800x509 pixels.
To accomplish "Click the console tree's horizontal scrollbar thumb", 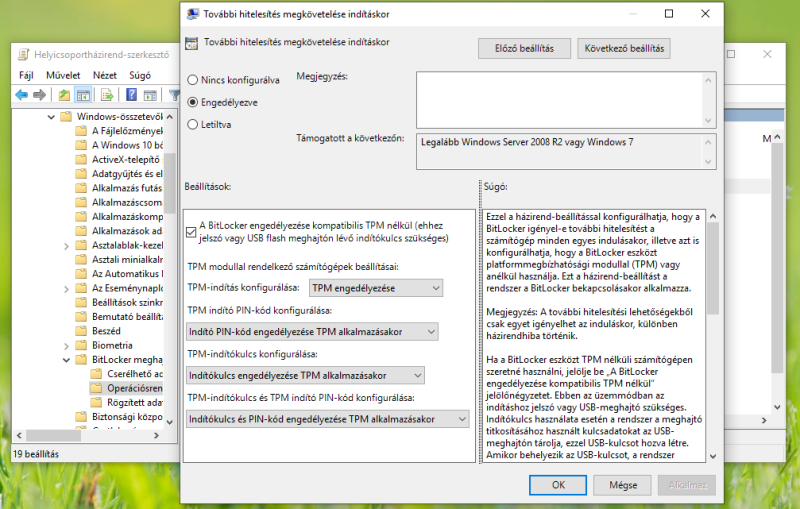I will pos(54,436).
